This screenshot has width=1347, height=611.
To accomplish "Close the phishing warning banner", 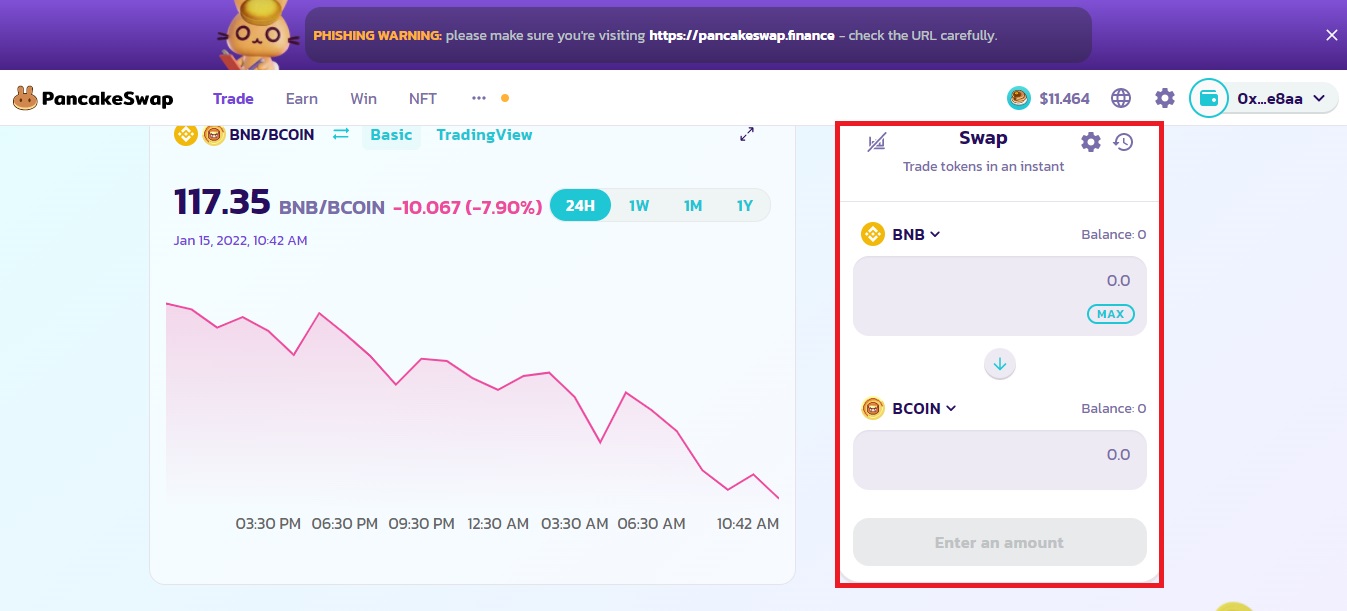I will (1331, 35).
